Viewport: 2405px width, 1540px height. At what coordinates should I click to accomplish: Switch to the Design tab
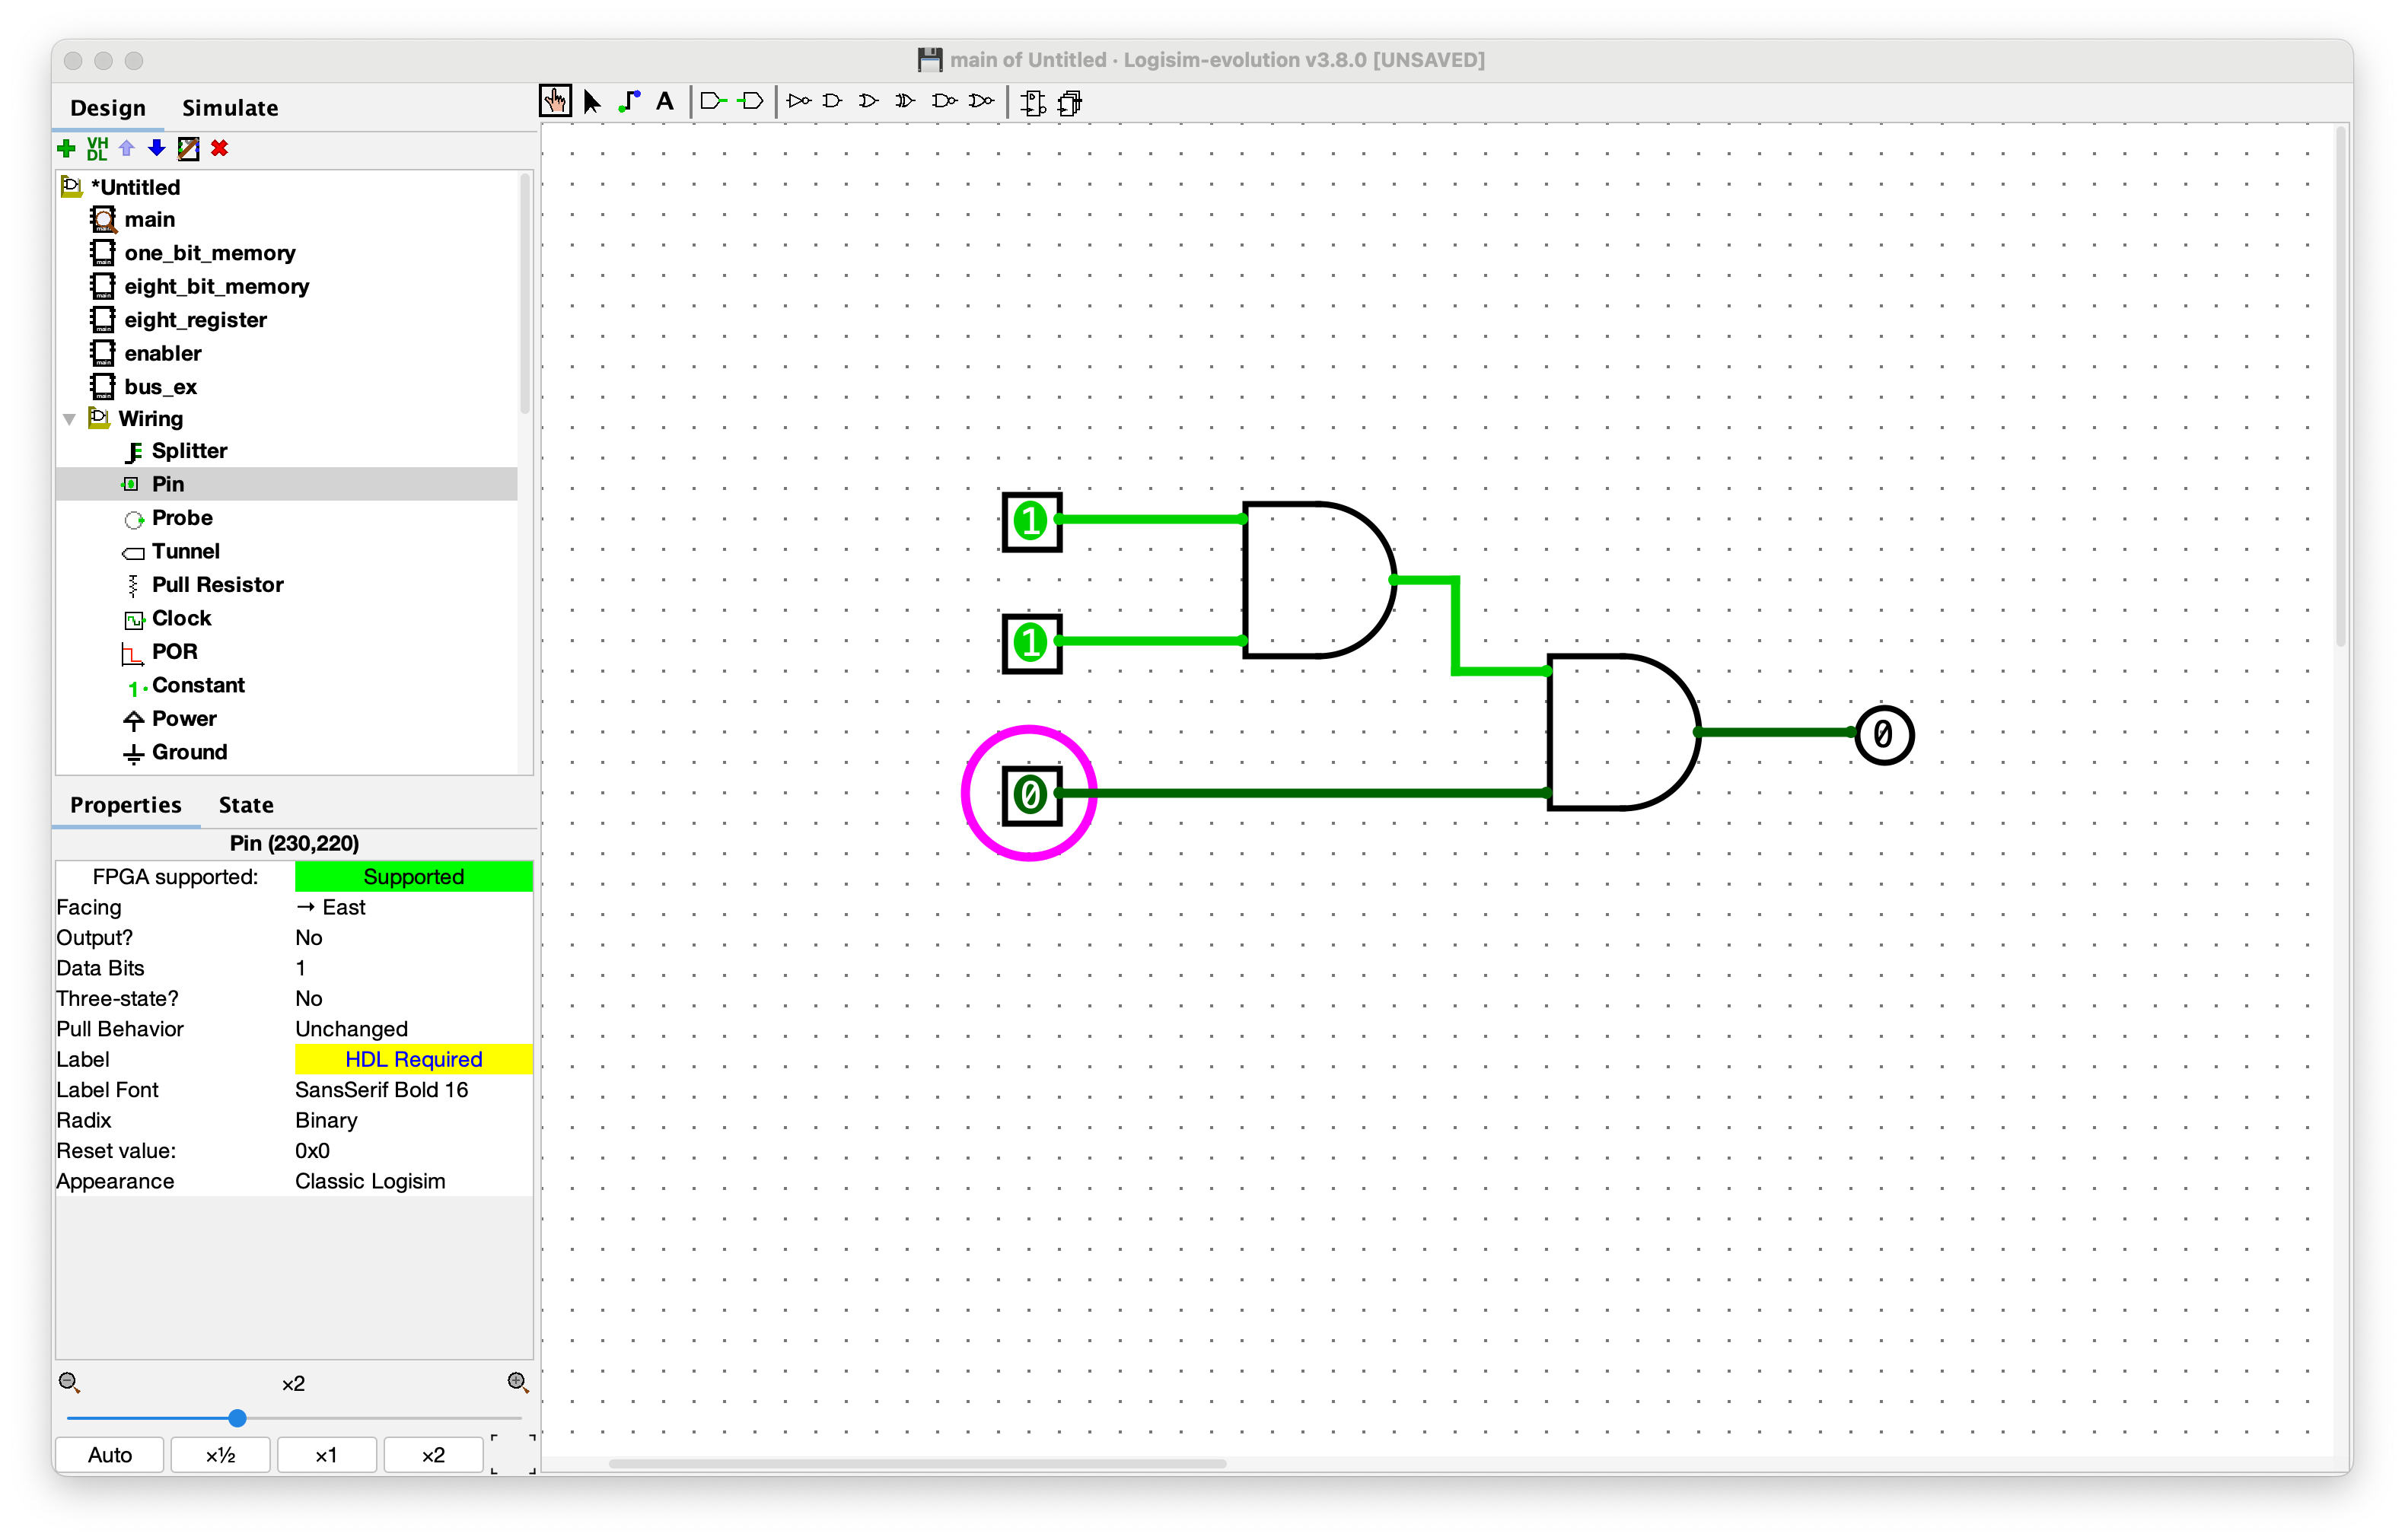(x=108, y=108)
